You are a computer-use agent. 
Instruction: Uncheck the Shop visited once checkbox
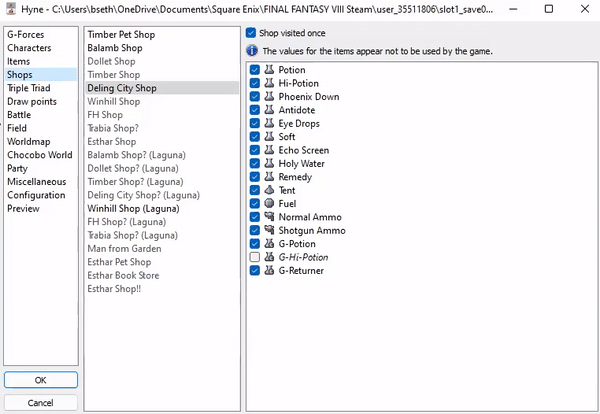click(x=251, y=33)
